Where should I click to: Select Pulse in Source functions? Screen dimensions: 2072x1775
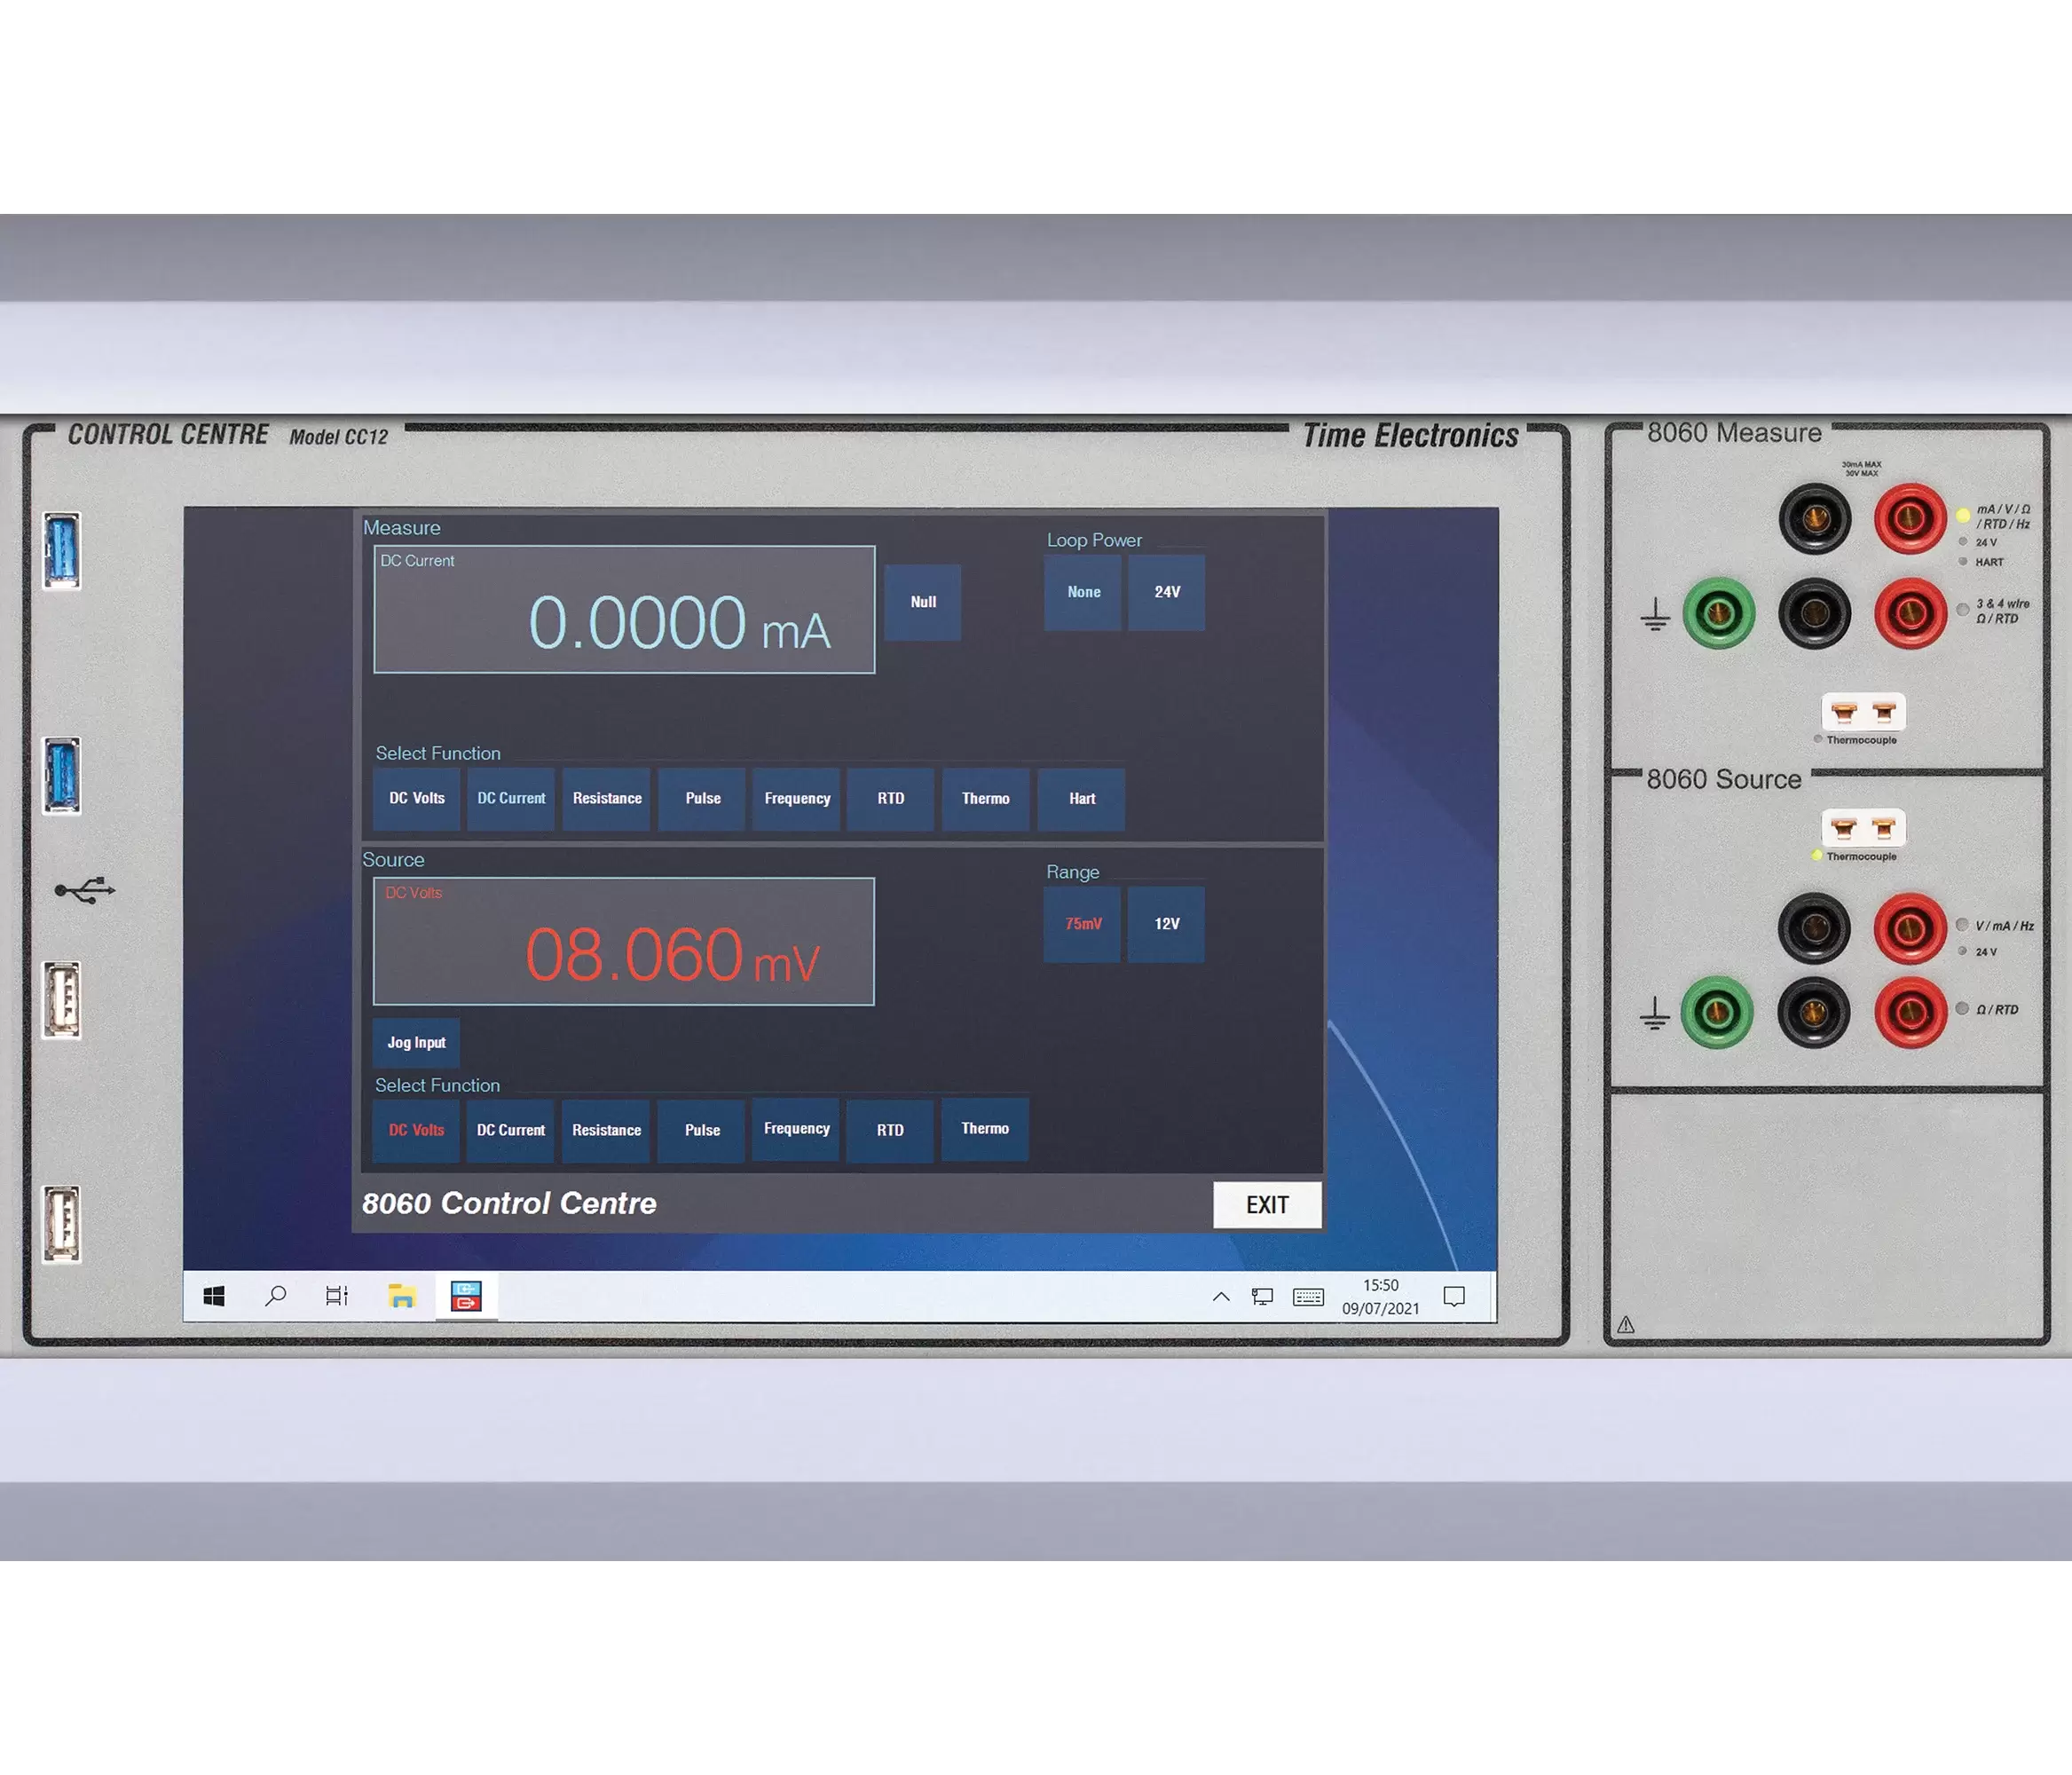coord(702,1130)
